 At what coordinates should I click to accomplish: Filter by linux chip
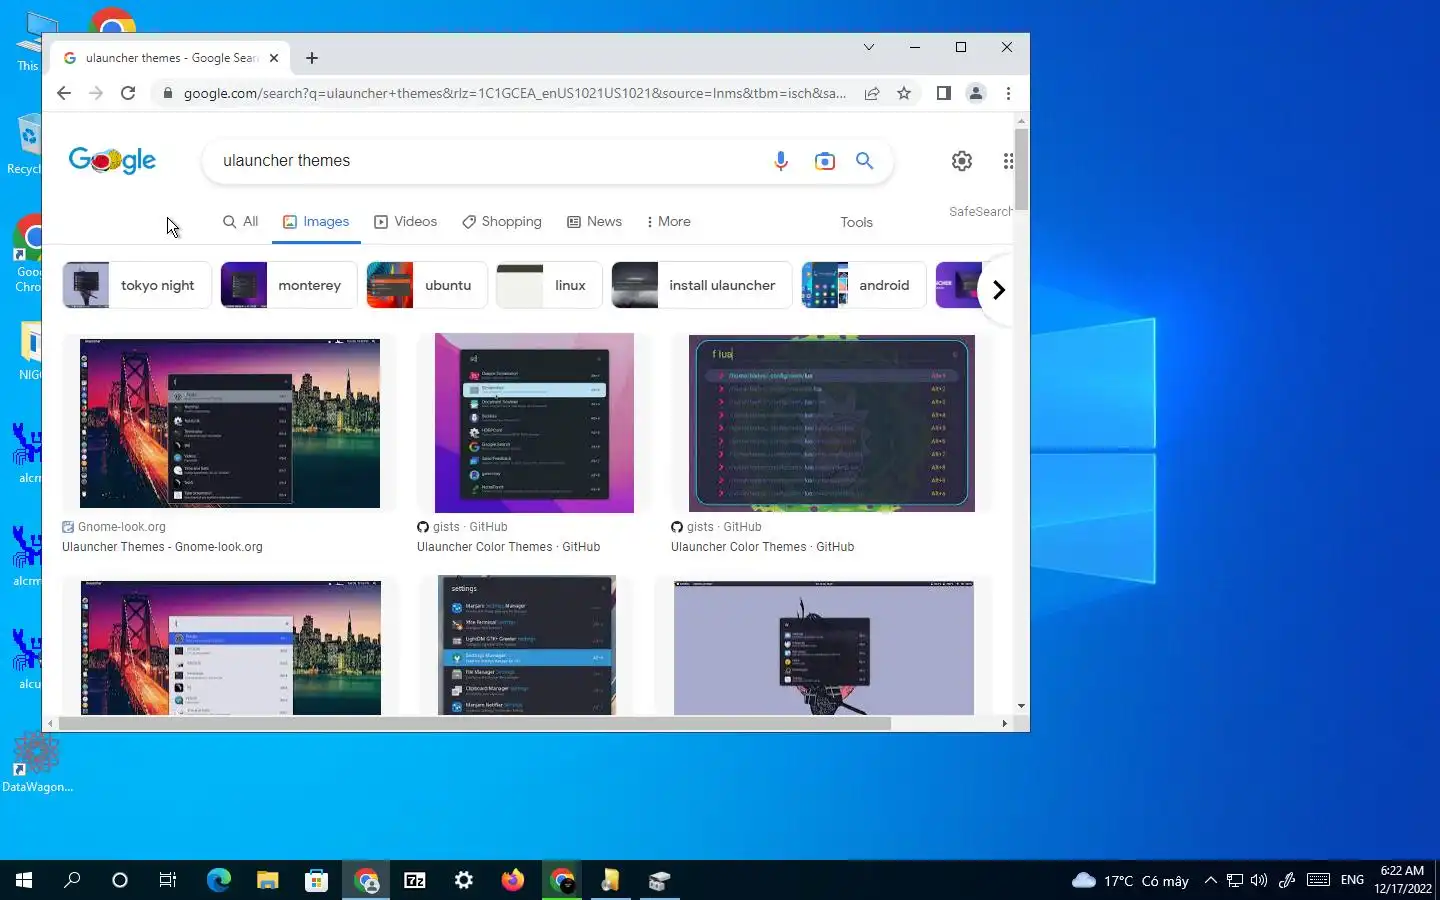pyautogui.click(x=549, y=285)
